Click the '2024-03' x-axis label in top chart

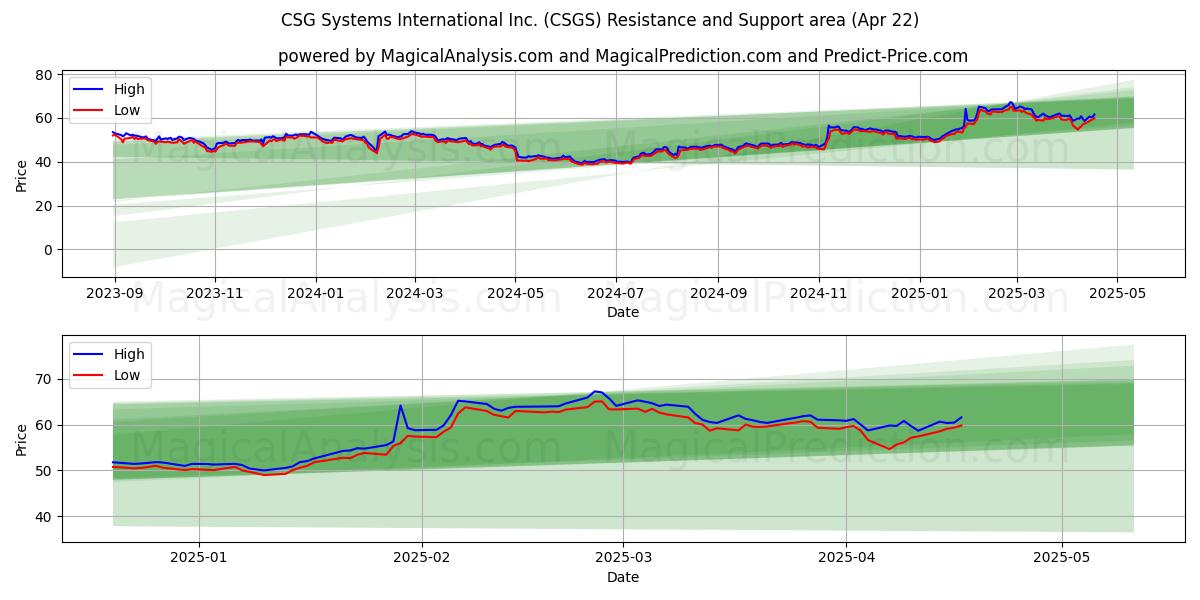point(414,295)
